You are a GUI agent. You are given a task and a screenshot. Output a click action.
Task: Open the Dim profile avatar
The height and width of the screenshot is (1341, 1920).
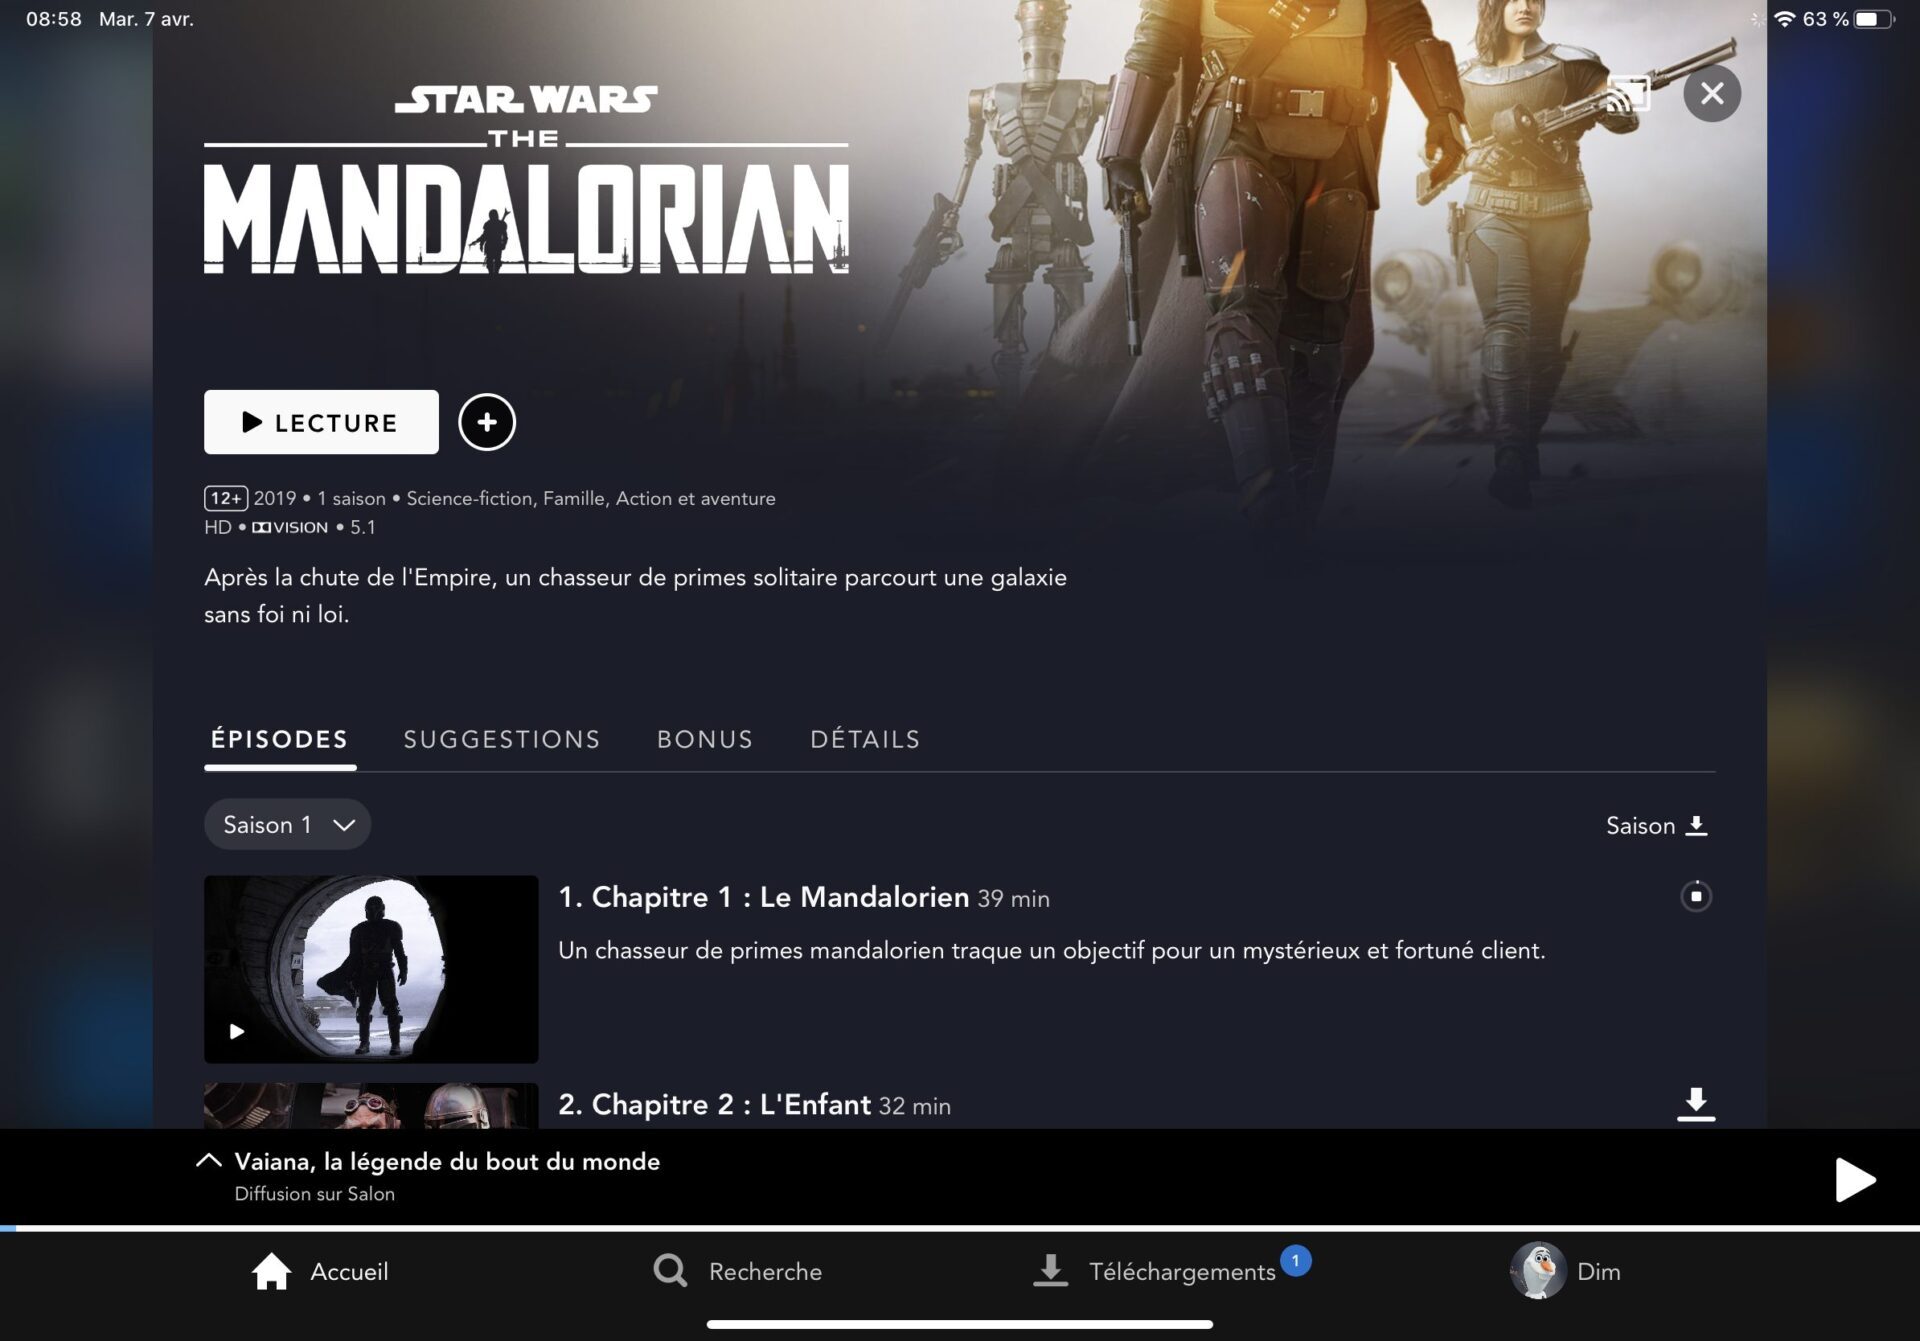[x=1538, y=1271]
